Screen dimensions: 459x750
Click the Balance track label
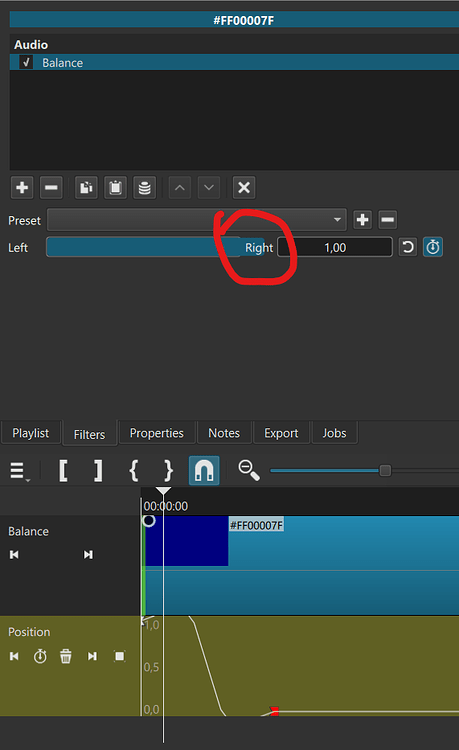[x=28, y=531]
